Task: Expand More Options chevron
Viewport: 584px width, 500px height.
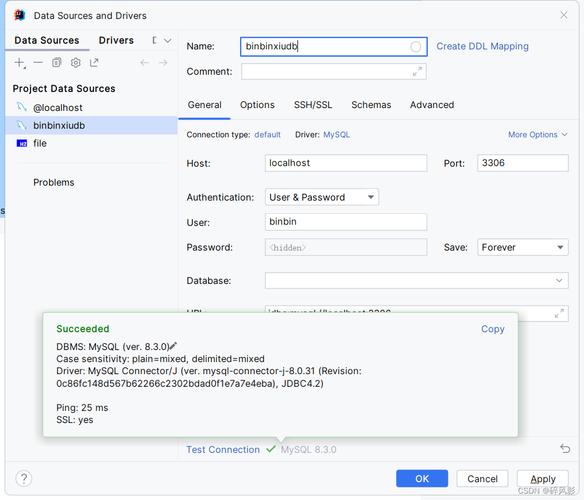Action: click(x=565, y=135)
